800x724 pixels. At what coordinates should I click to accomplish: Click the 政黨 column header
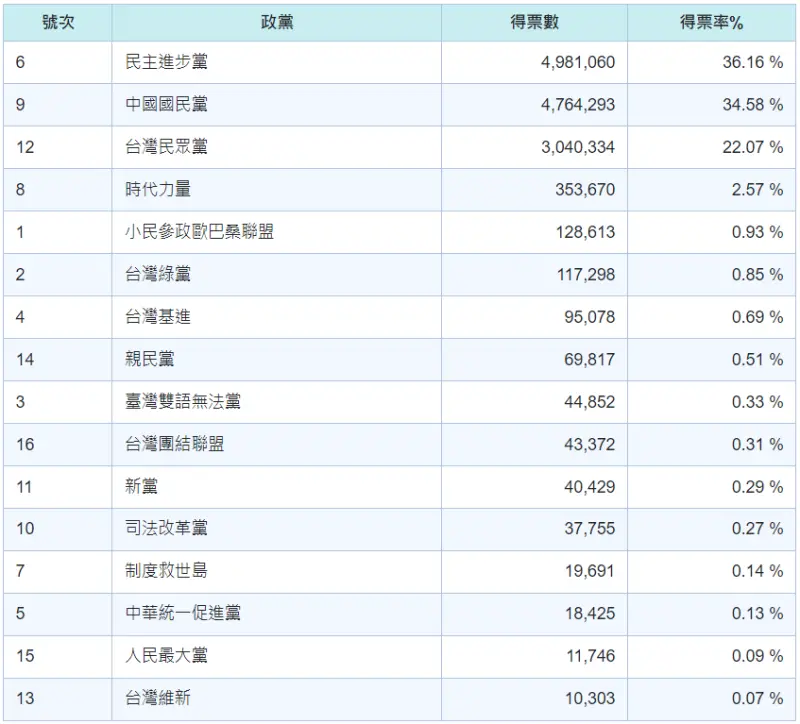[277, 22]
